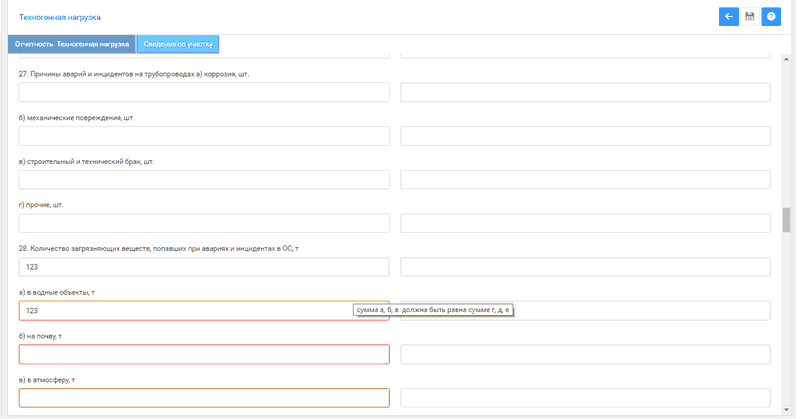Screen dimensions: 796x419
Task: Select first field under 'в) строительный и технический брак'
Action: [x=204, y=180]
